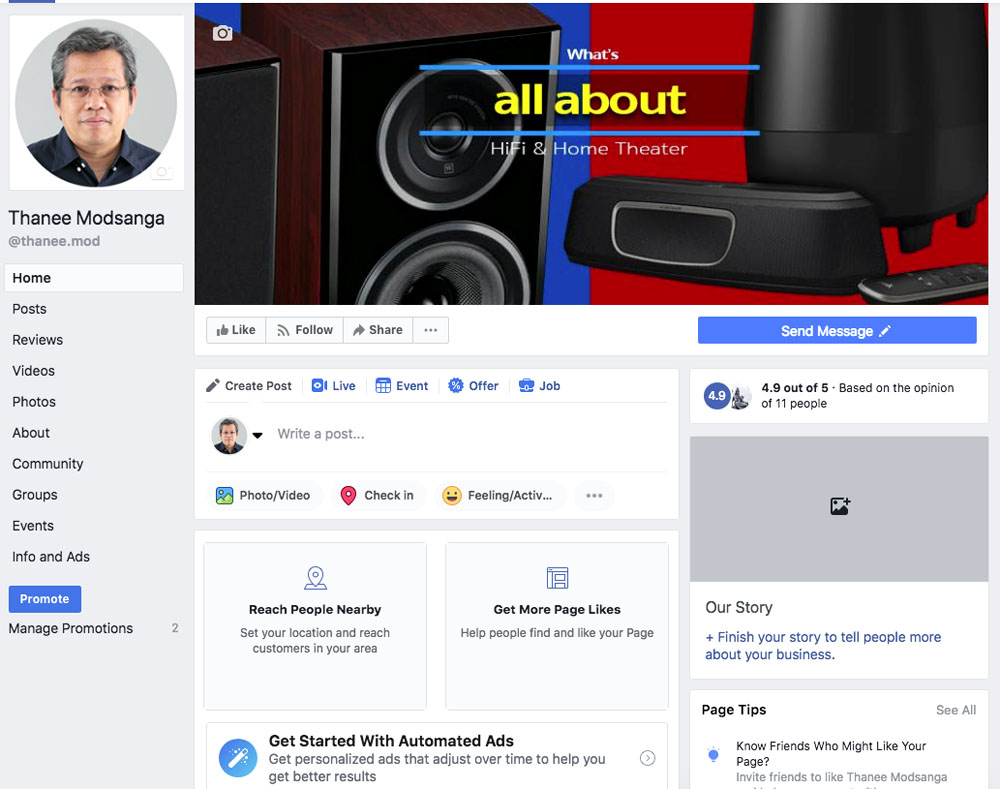Open the three-dot menu beside Share
The height and width of the screenshot is (789, 1000).
(x=430, y=330)
